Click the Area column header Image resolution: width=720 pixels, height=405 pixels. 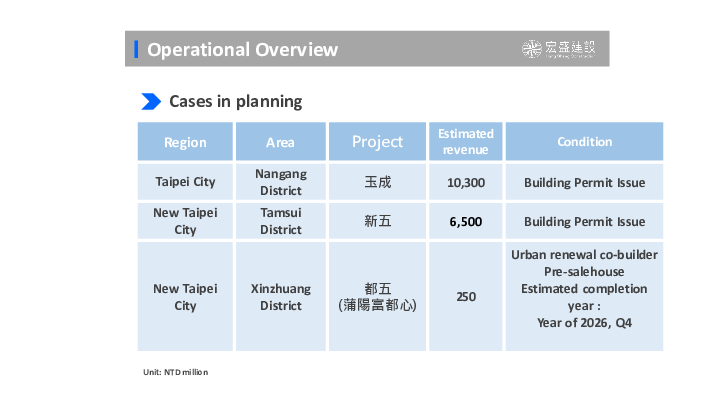point(280,142)
